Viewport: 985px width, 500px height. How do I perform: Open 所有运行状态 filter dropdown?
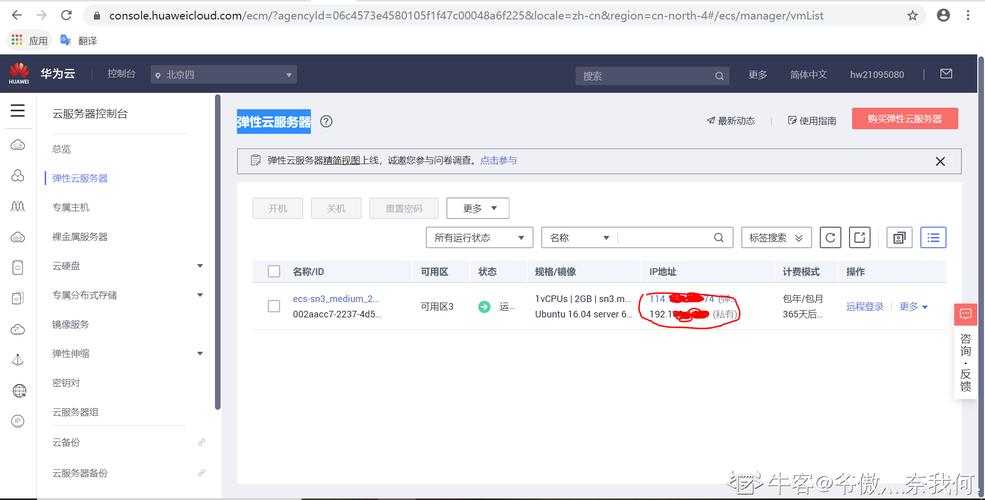pos(479,237)
